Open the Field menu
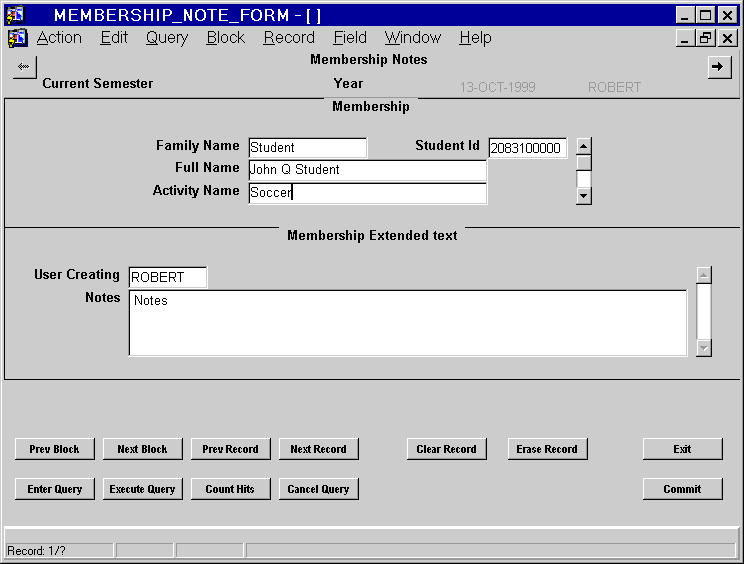The width and height of the screenshot is (744, 564). pyautogui.click(x=350, y=37)
